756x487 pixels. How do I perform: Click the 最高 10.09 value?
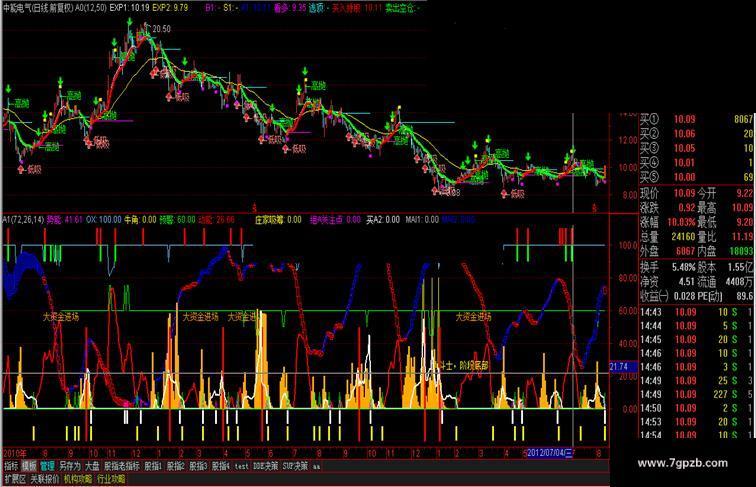(742, 208)
